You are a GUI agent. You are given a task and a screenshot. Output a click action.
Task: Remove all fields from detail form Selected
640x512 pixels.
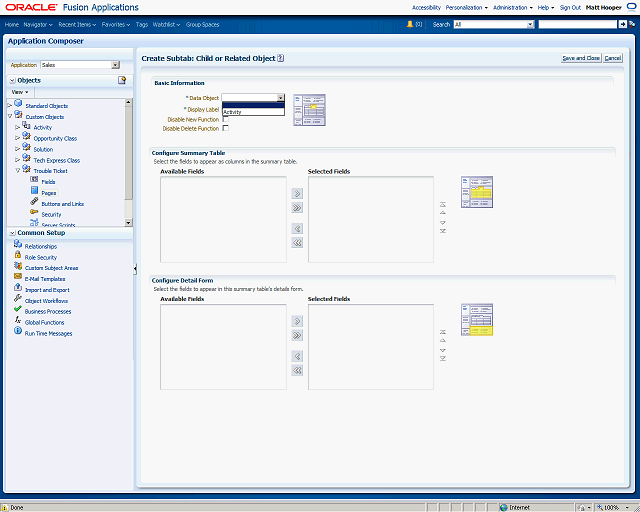click(297, 371)
